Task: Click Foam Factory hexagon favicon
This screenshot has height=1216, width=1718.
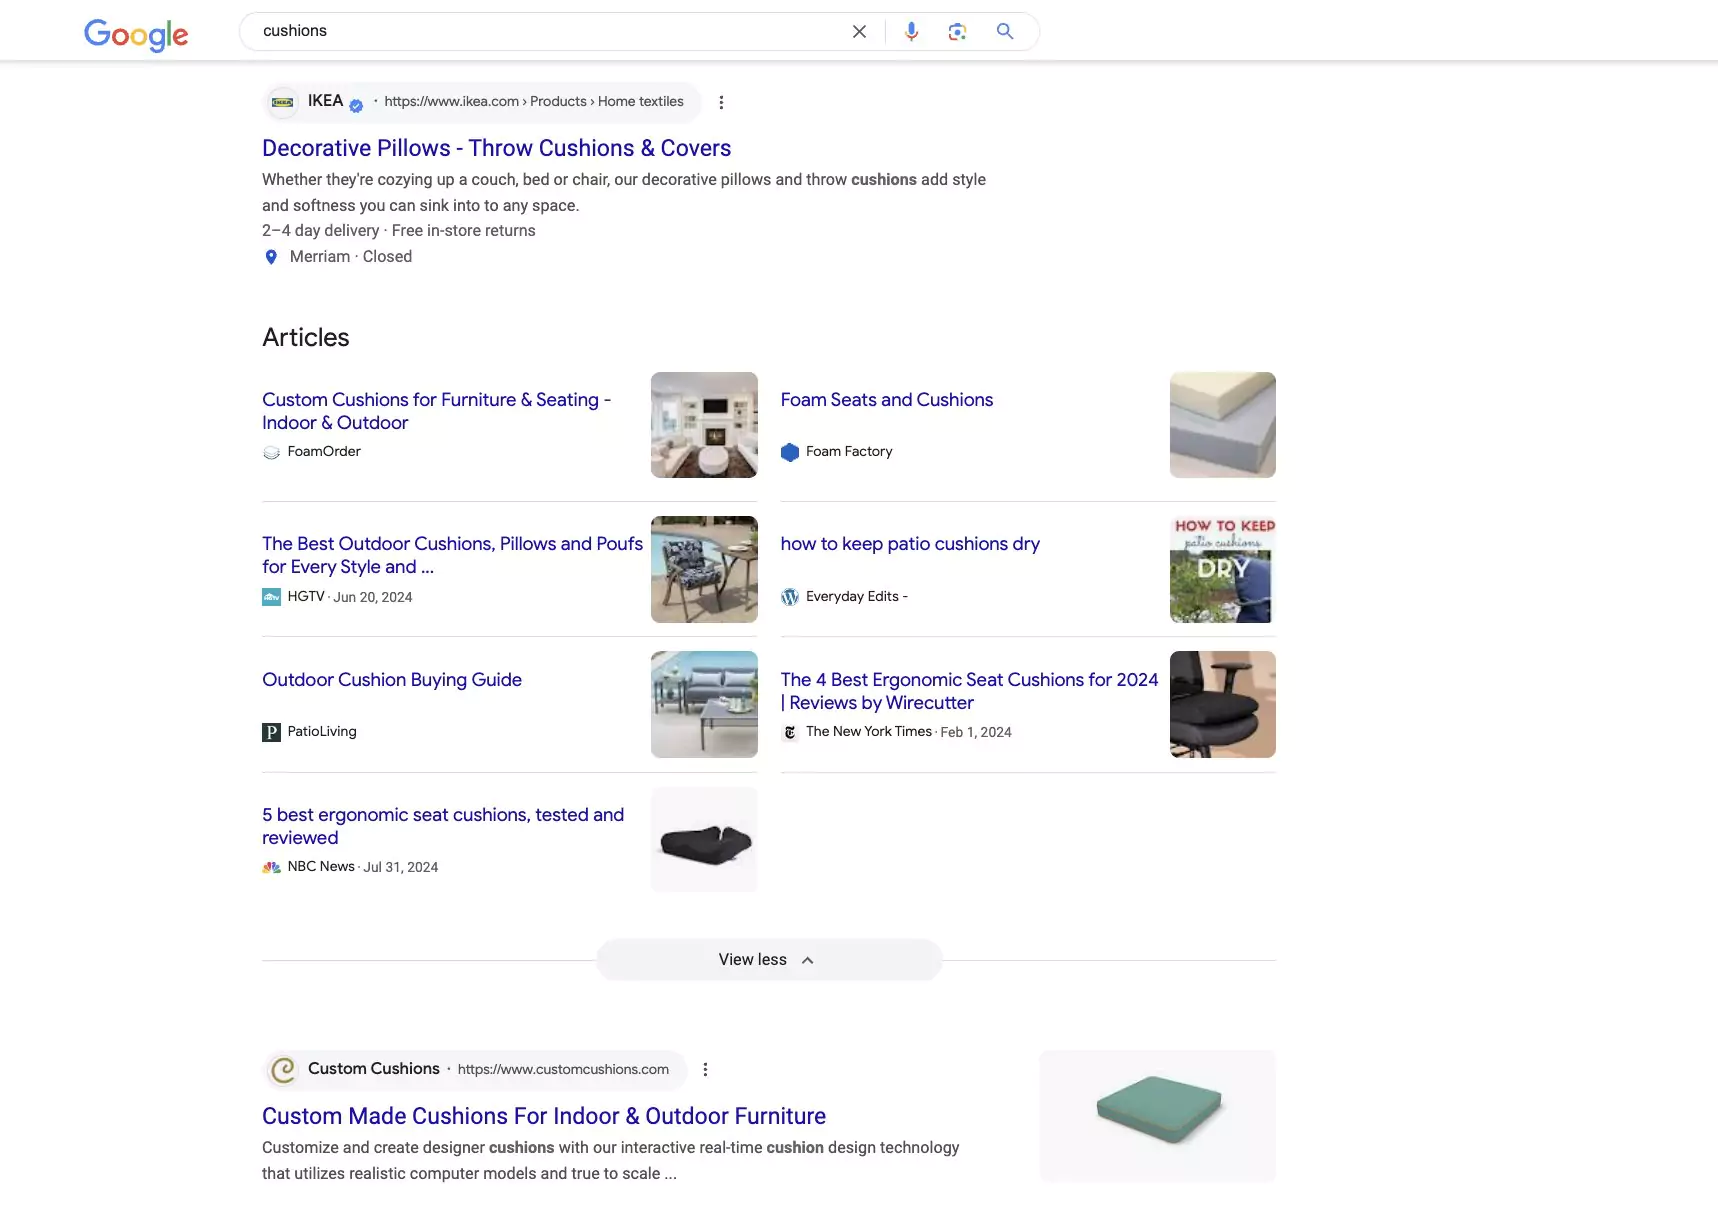Action: coord(790,452)
